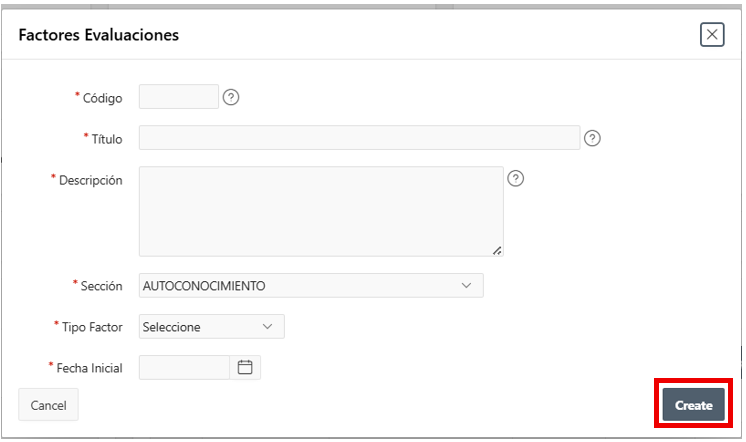Focus the Código input field
Image resolution: width=746 pixels, height=442 pixels.
178,97
